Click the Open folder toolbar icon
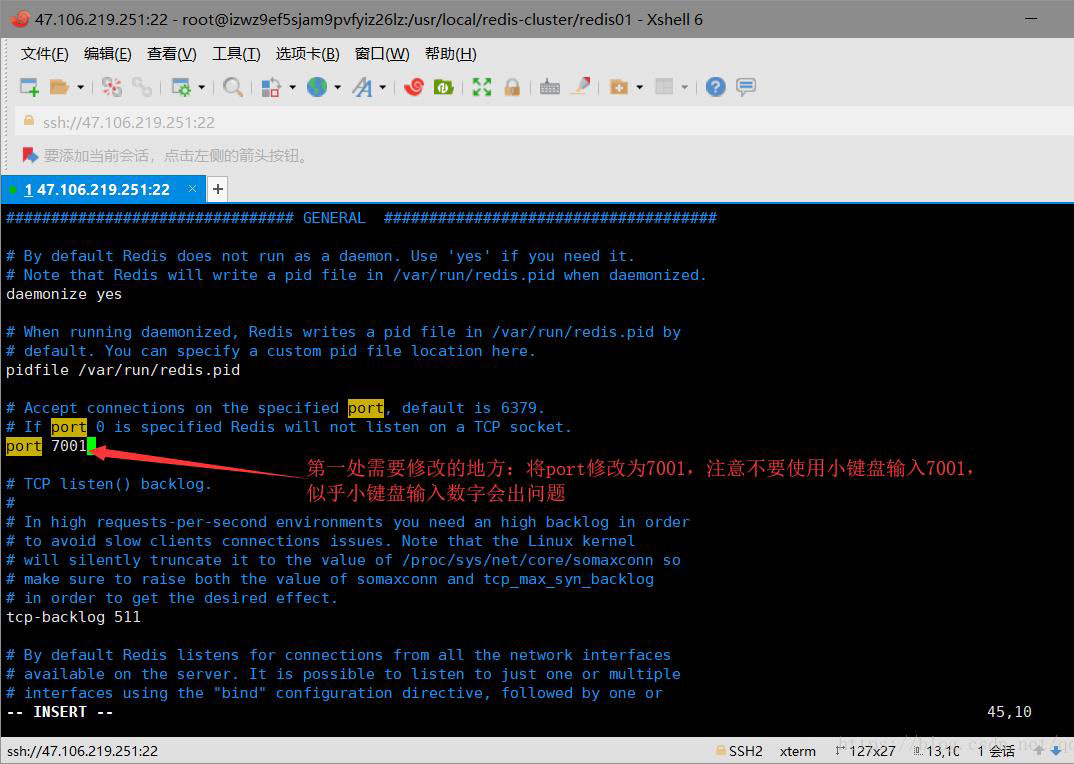 coord(60,87)
